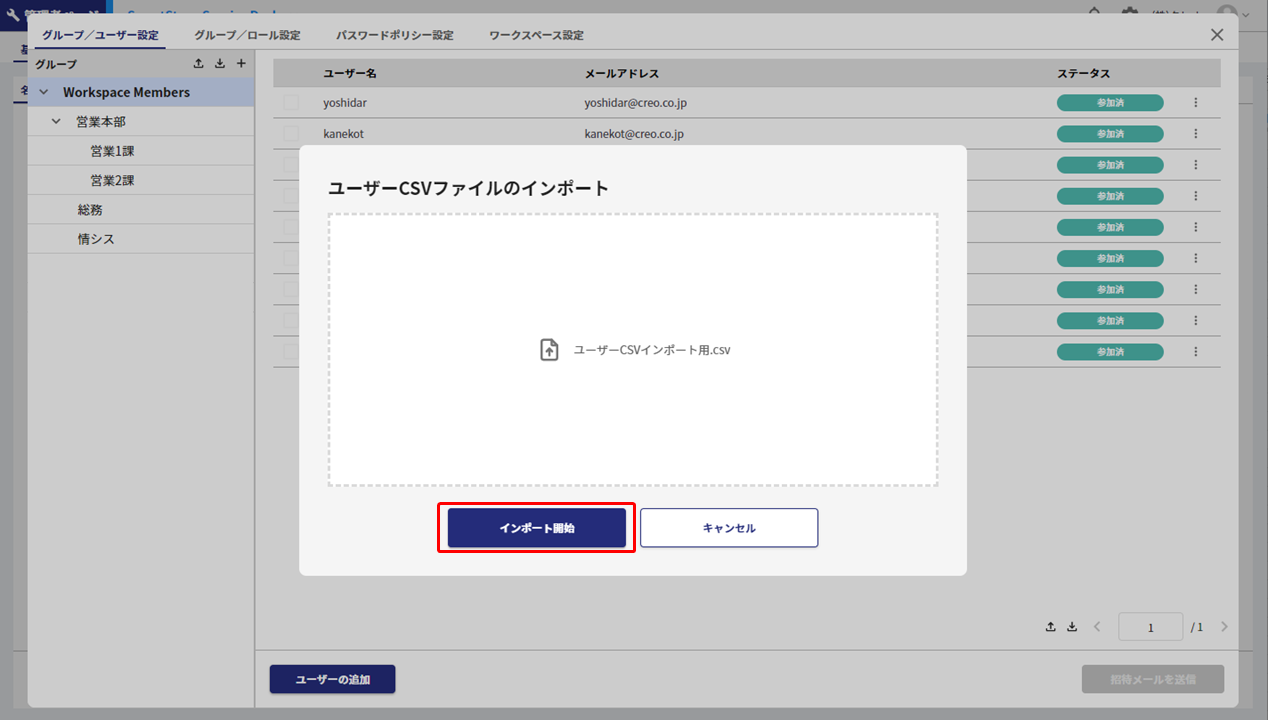The width and height of the screenshot is (1268, 720).
Task: Click the group export (upload) icon
Action: (198, 64)
